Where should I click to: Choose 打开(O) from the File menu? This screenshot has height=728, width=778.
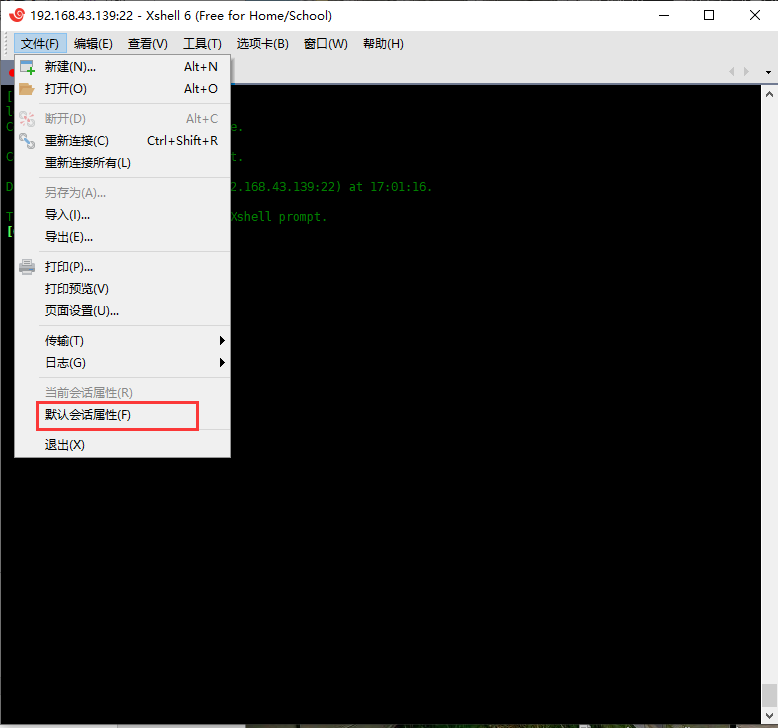tap(123, 89)
